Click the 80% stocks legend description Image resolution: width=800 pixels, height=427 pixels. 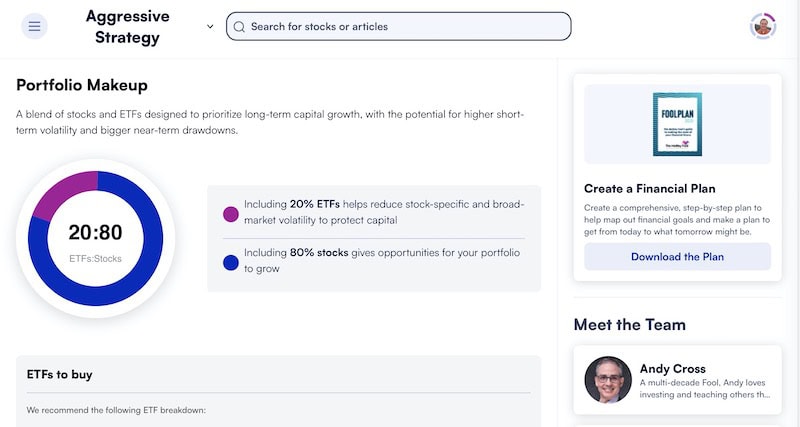(x=382, y=261)
